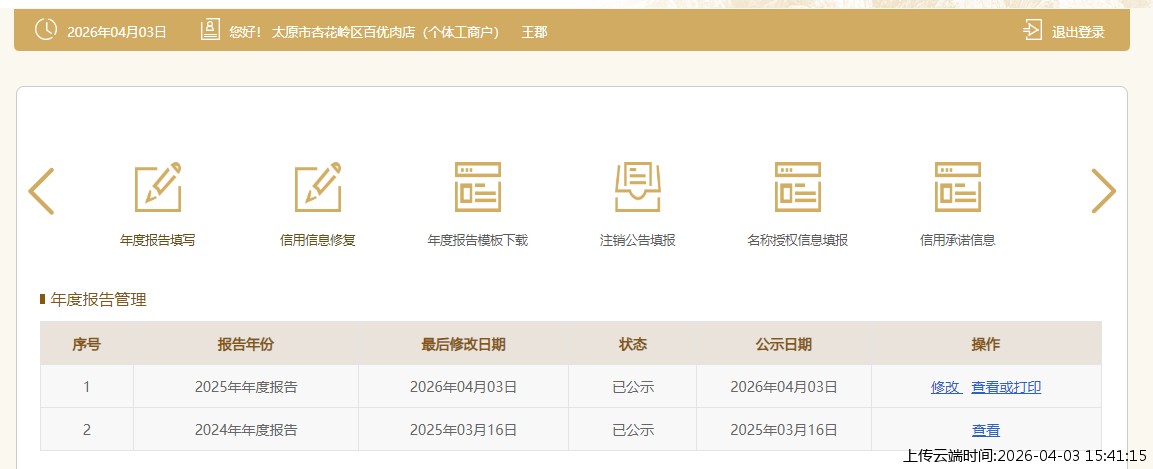This screenshot has height=469, width=1153.
Task: Click the 公示日期 column header
Action: point(784,344)
